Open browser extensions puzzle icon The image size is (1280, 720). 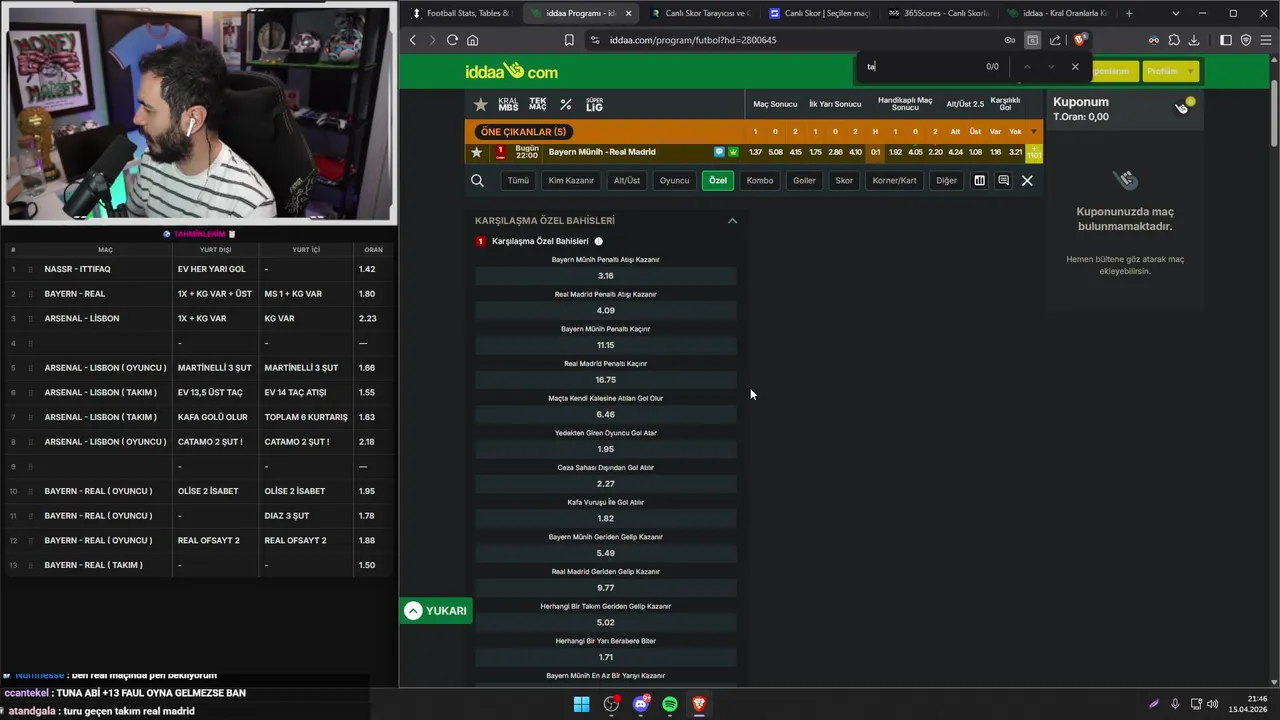pyautogui.click(x=1174, y=40)
